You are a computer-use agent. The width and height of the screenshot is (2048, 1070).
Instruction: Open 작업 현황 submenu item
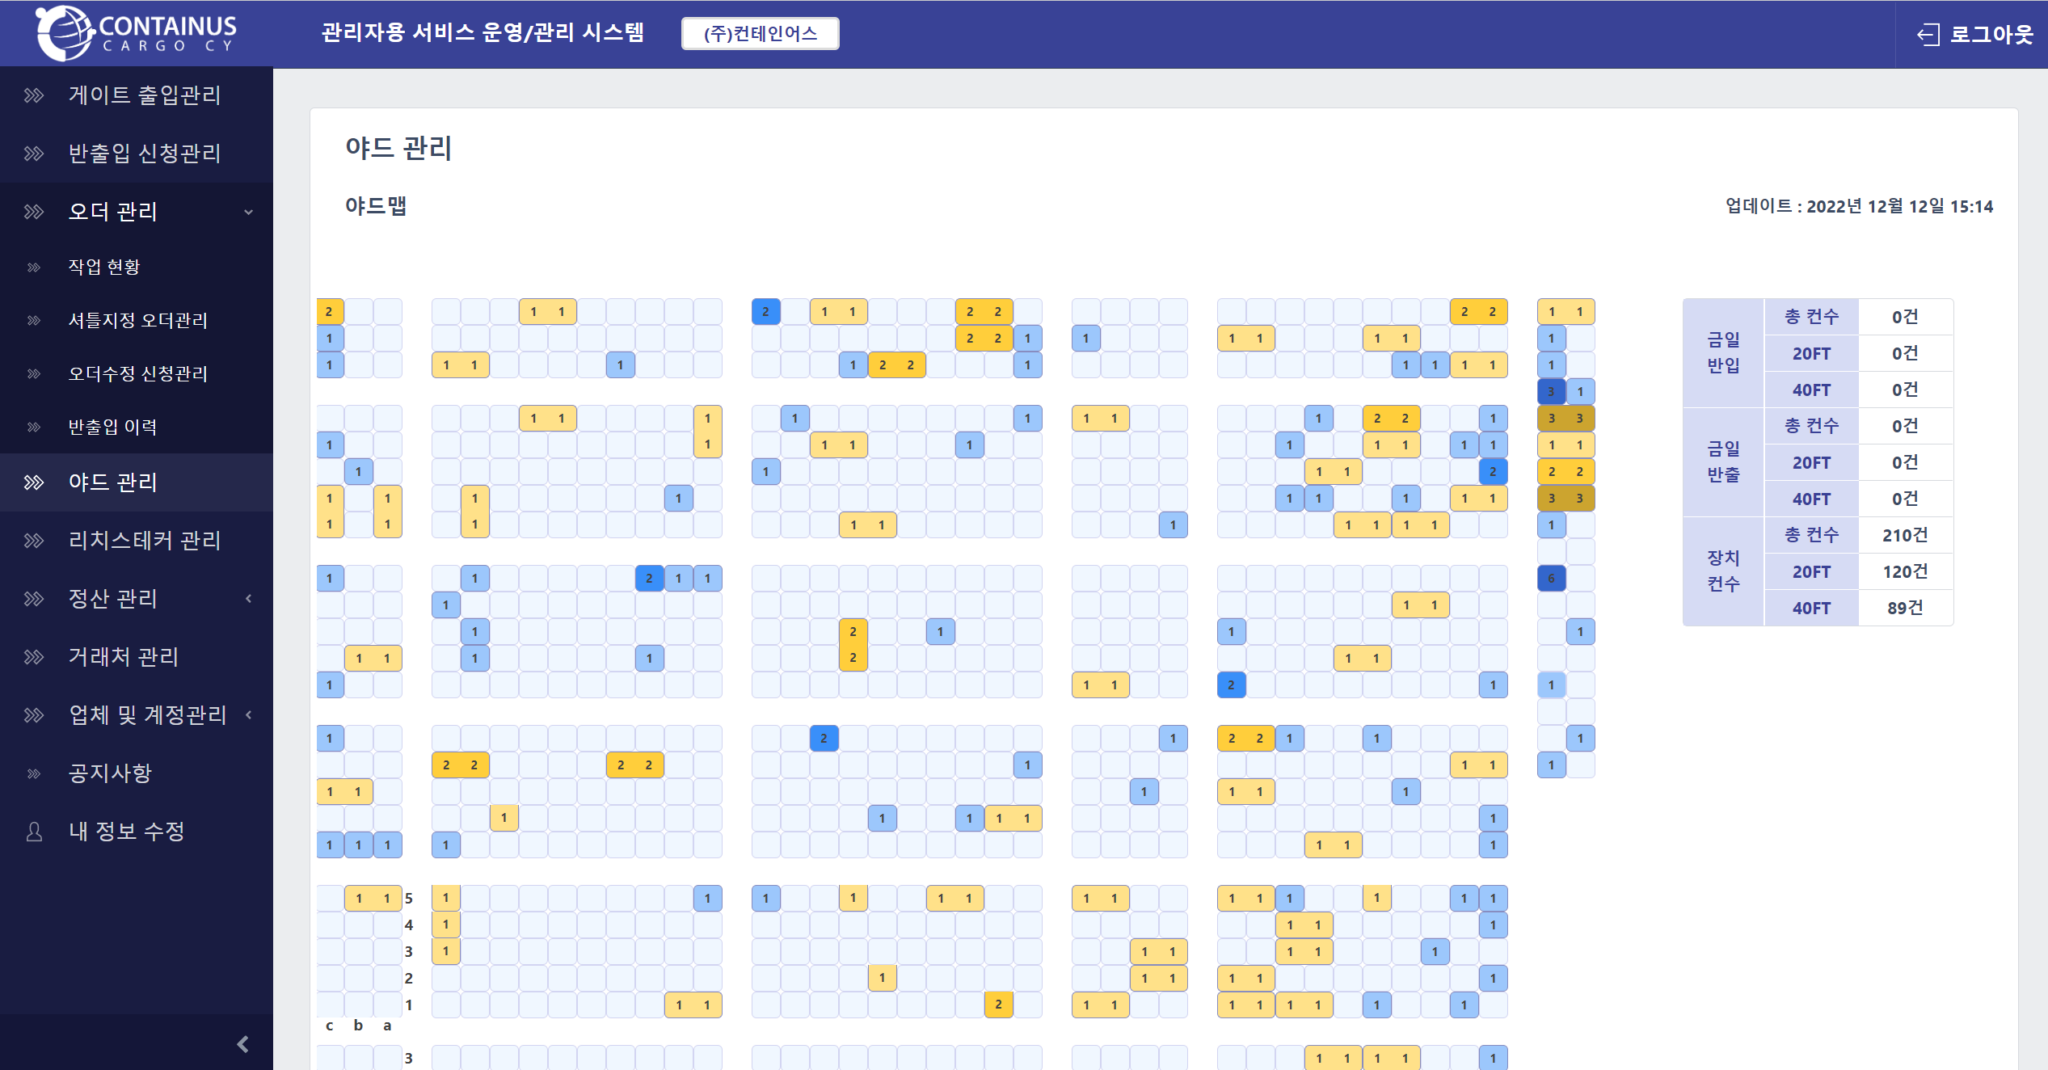click(104, 267)
